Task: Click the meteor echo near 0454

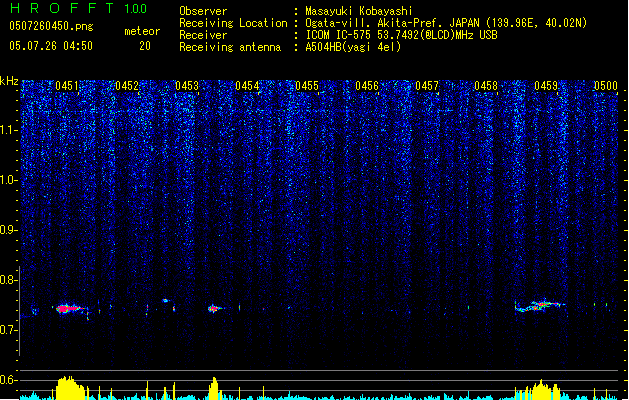Action: coord(215,309)
